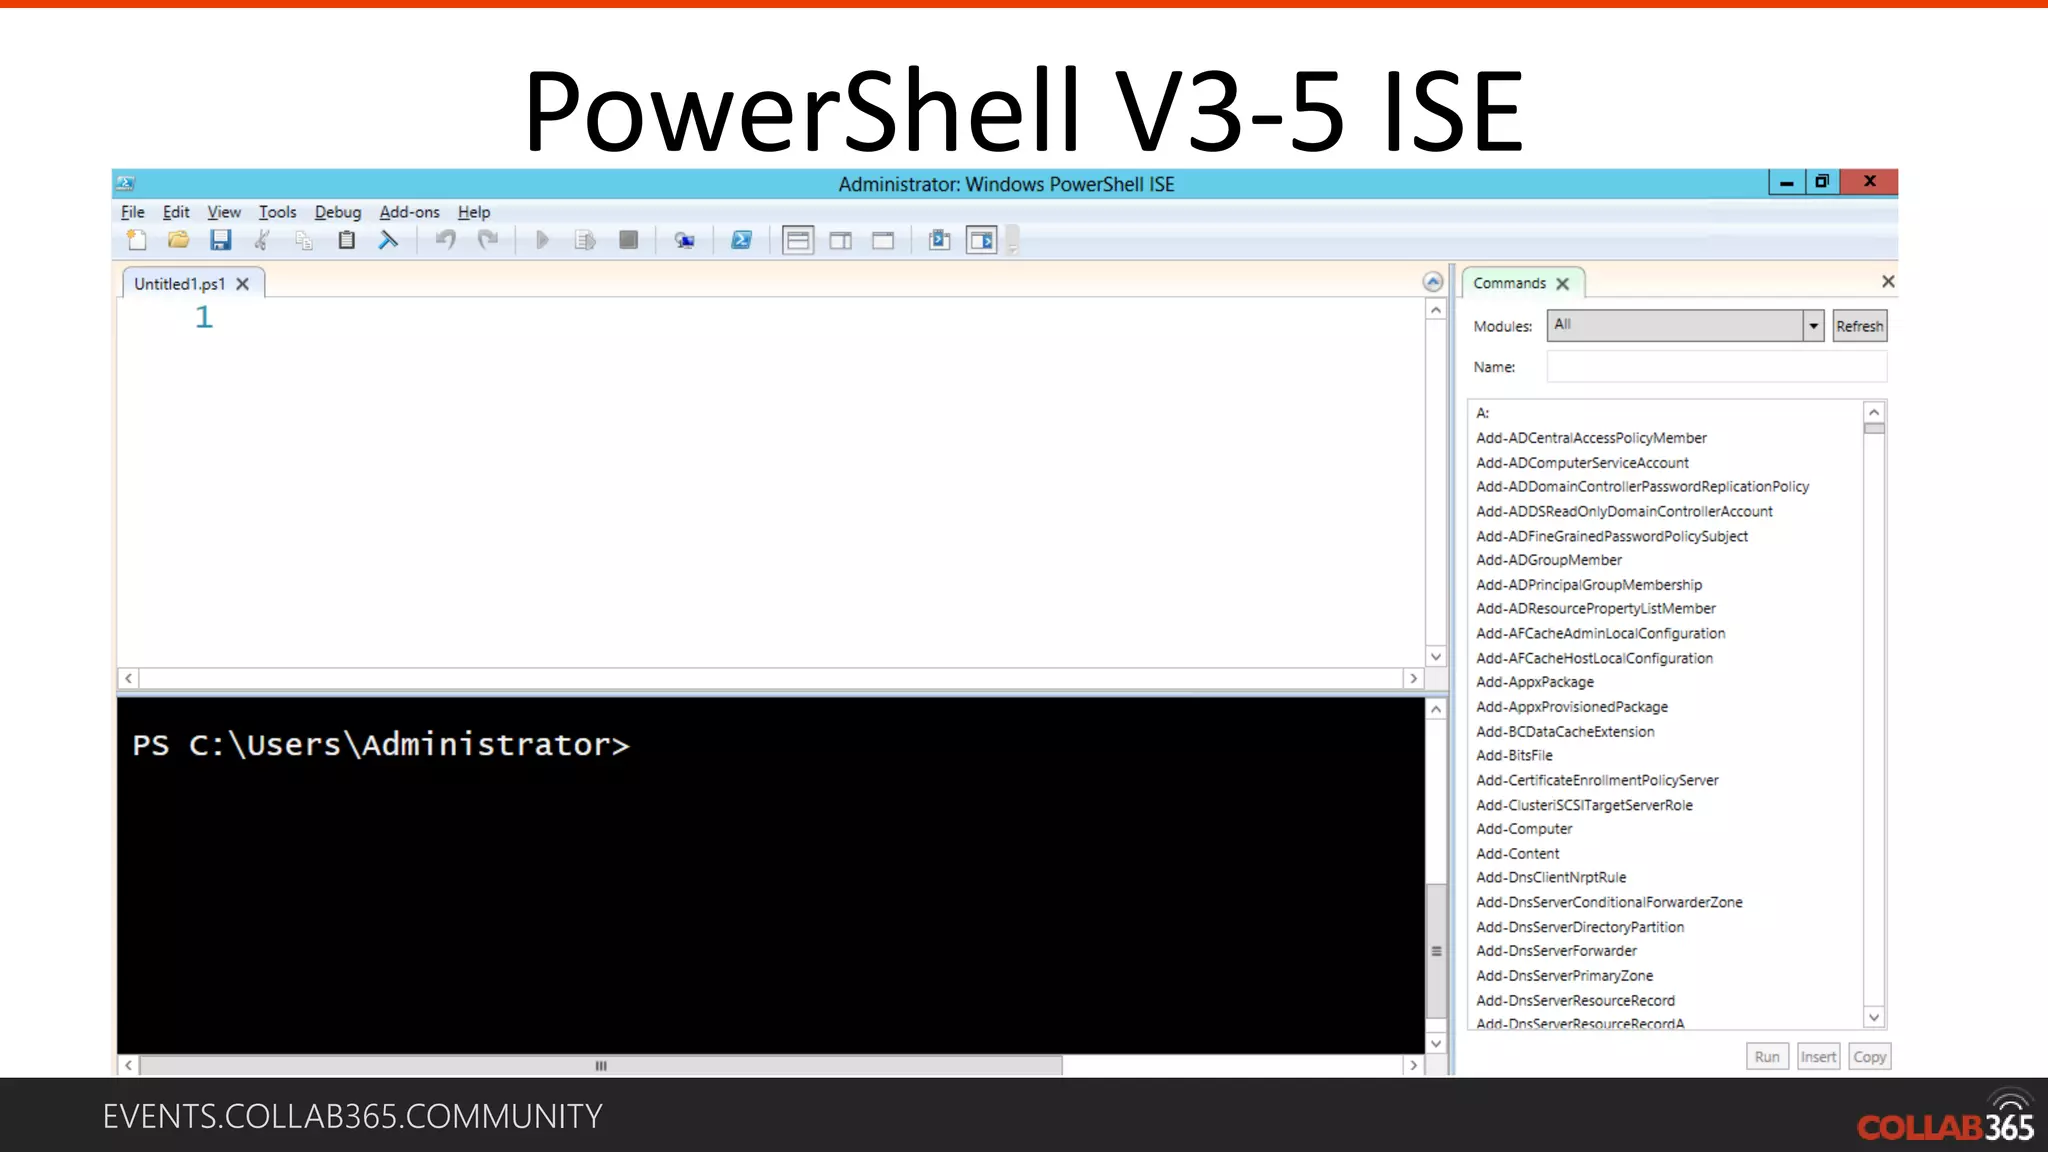Screen dimensions: 2048x1152
Task: Select Add-Content command
Action: [x=1517, y=854]
